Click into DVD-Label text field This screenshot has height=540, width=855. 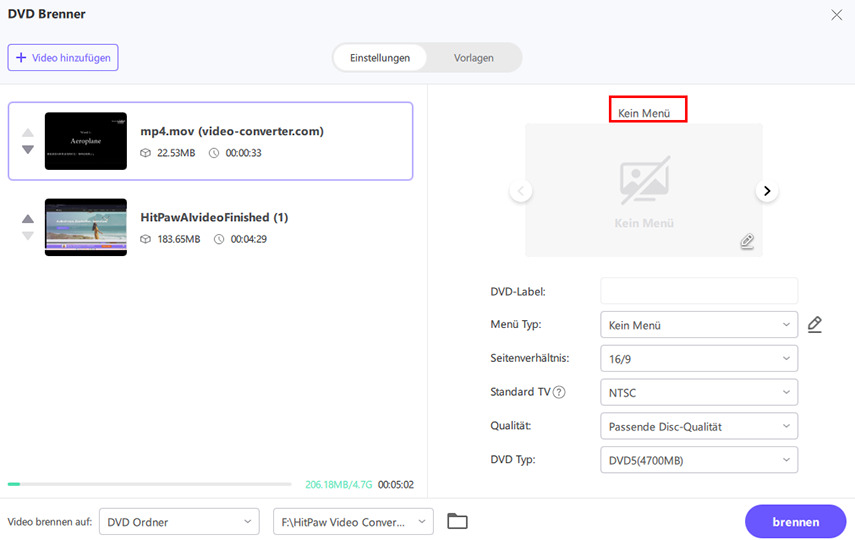tap(699, 291)
